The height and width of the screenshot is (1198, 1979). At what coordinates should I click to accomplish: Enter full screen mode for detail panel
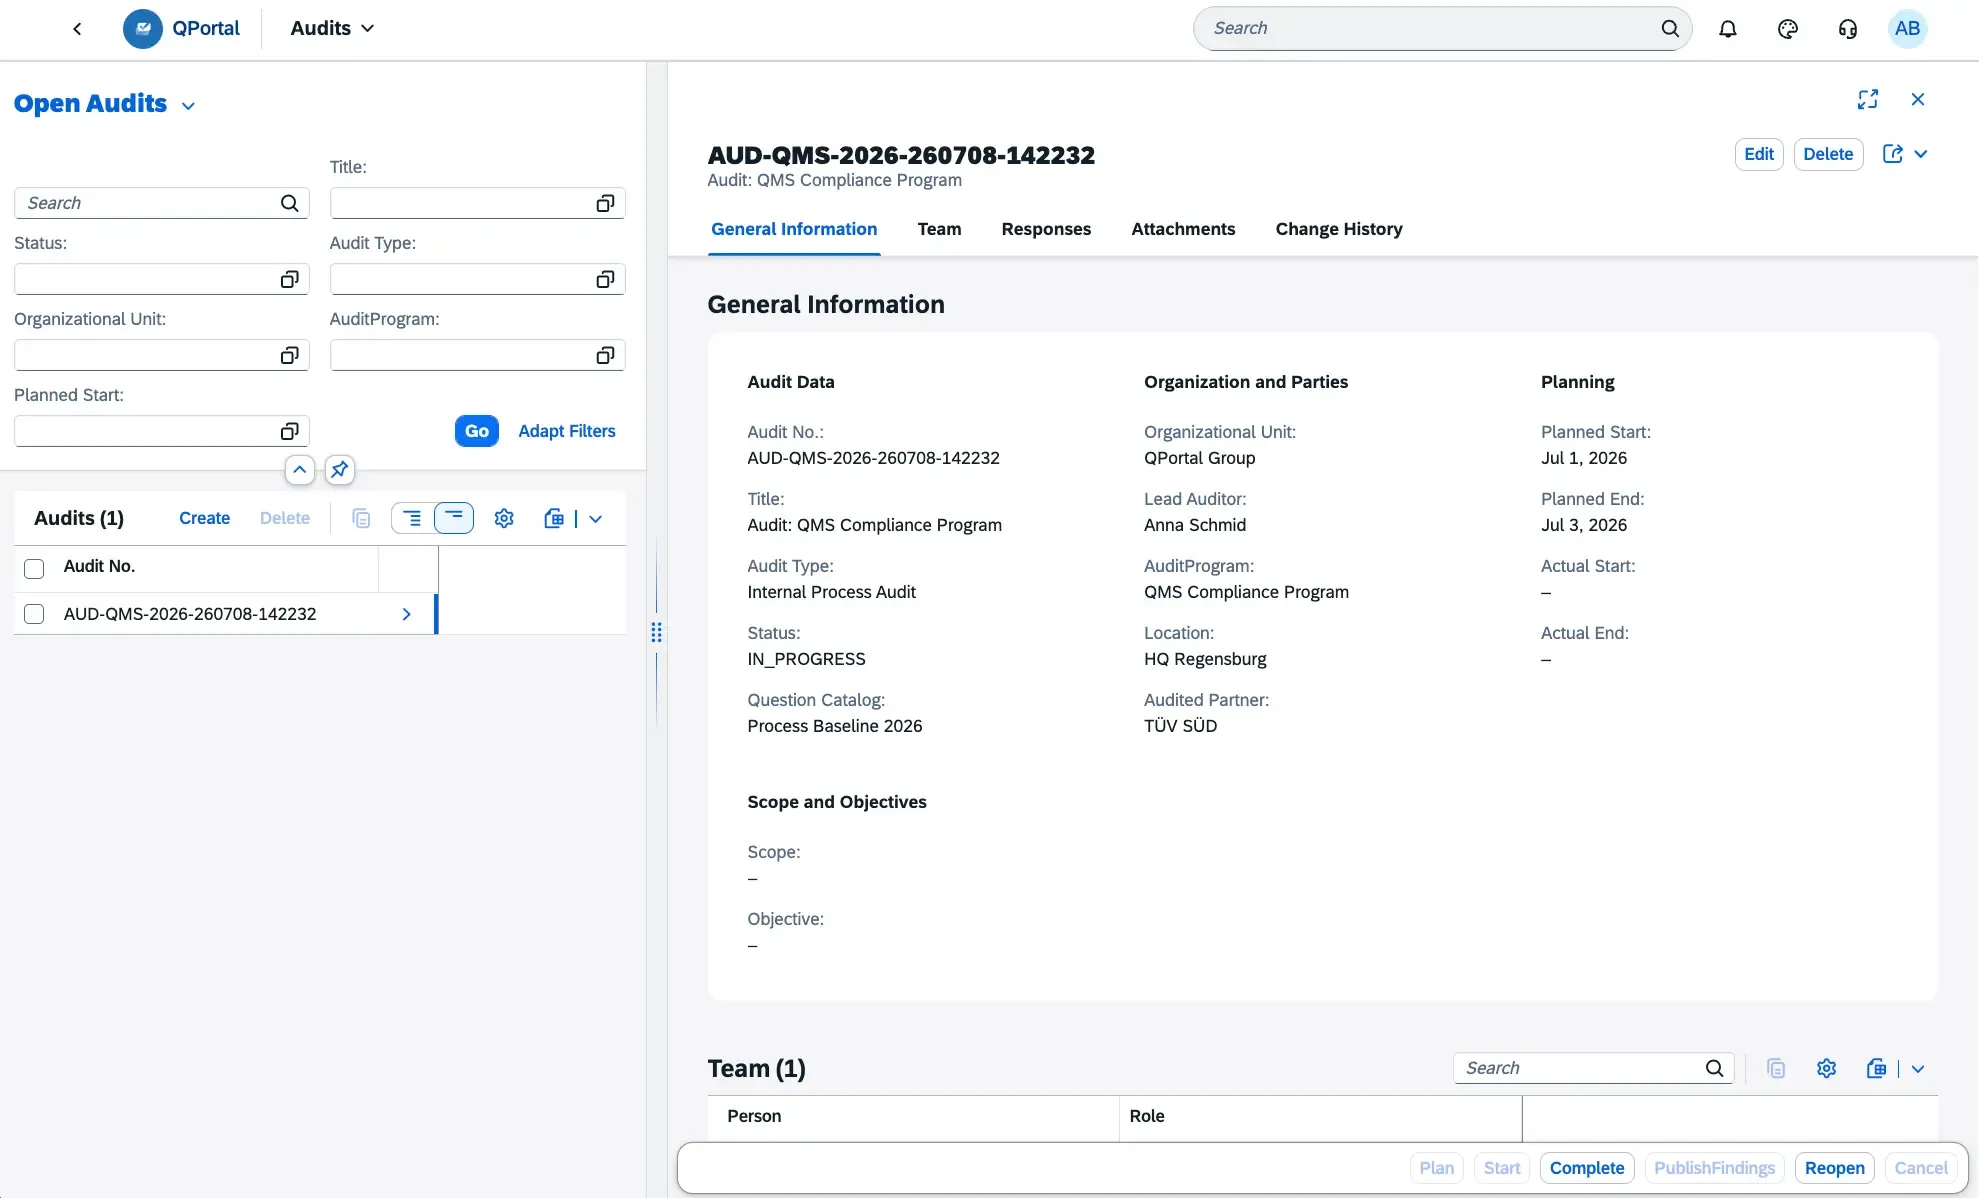pyautogui.click(x=1868, y=99)
